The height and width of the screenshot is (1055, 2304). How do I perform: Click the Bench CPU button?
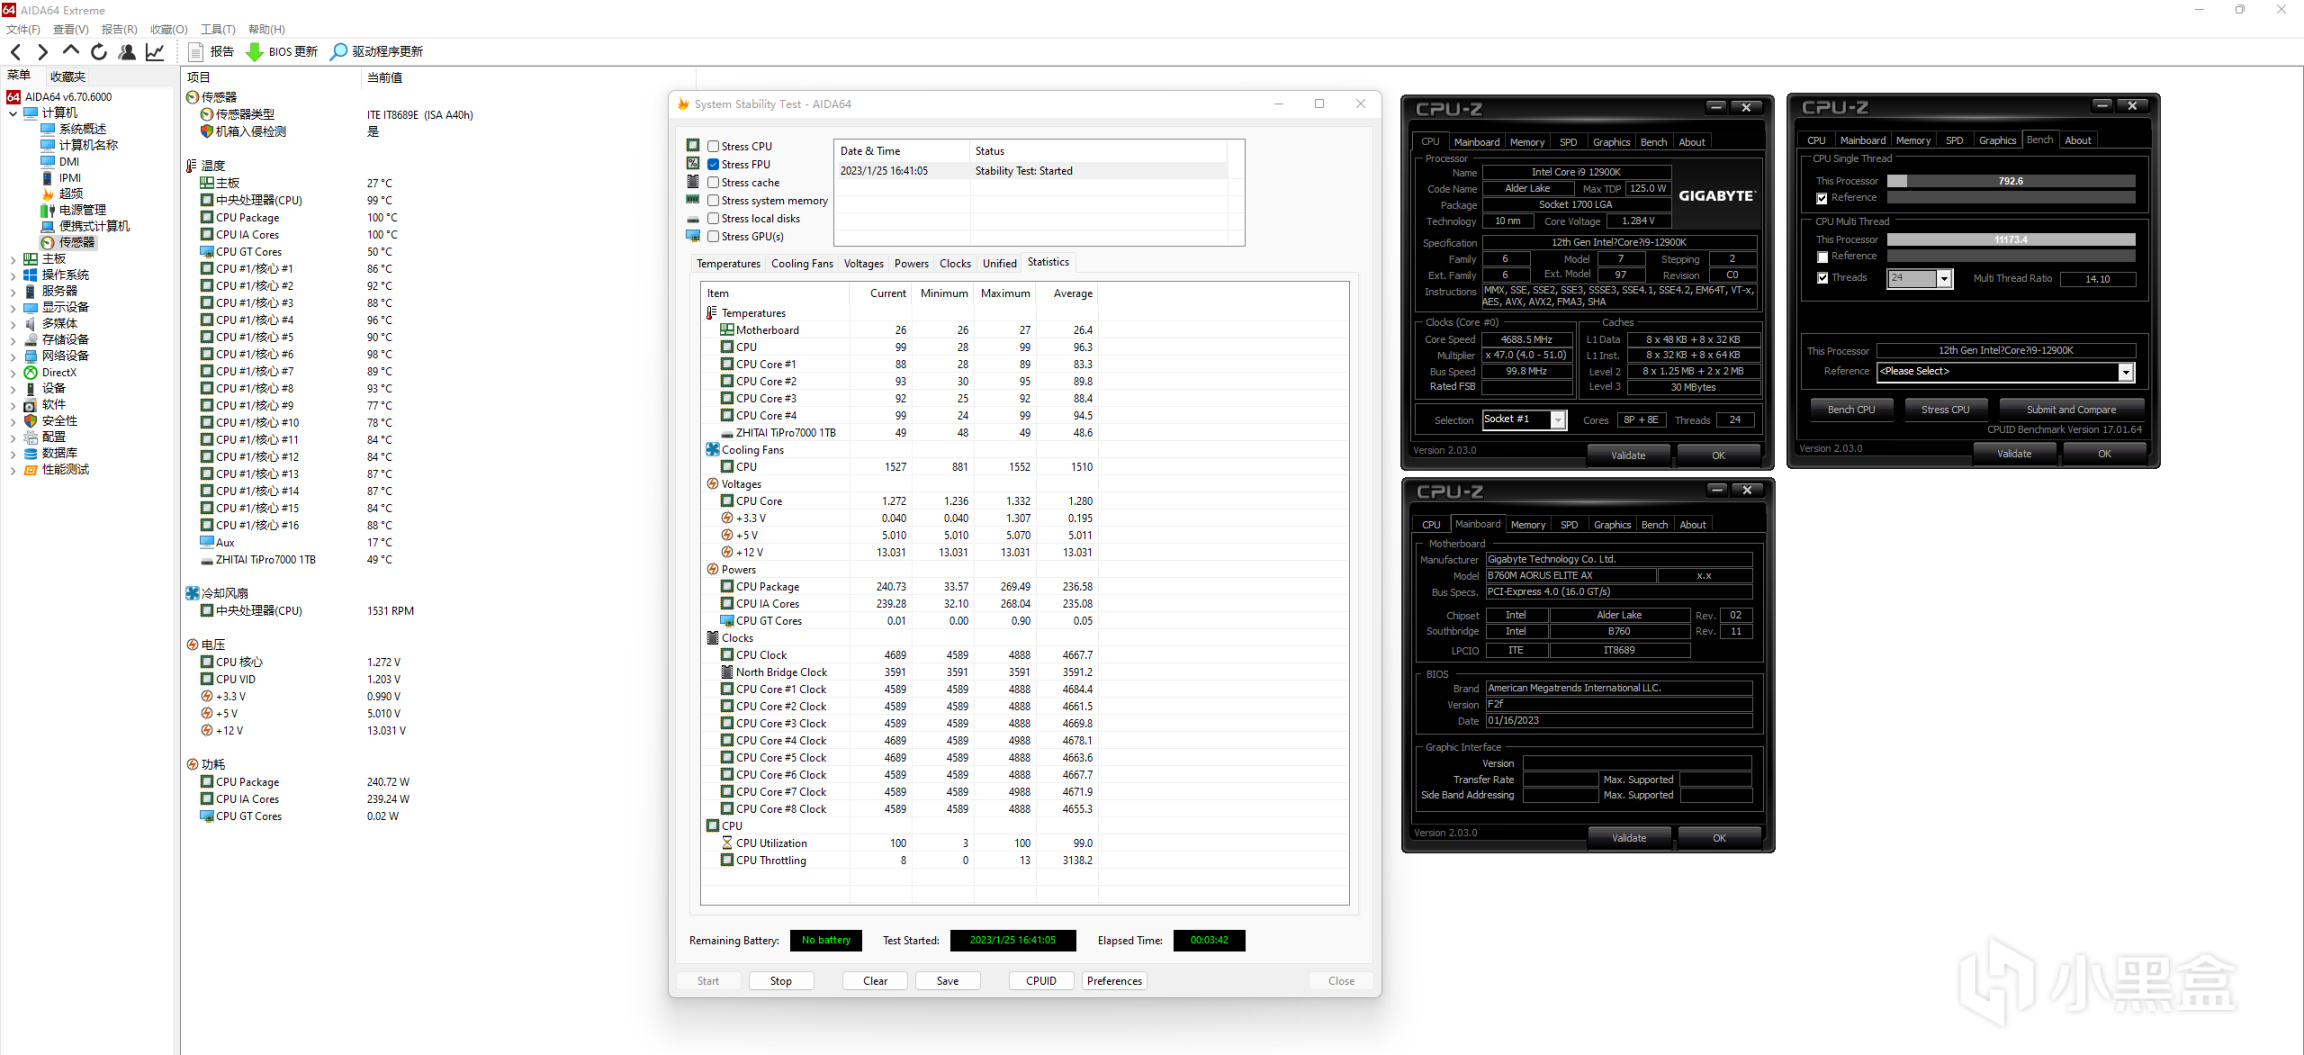coord(1851,409)
